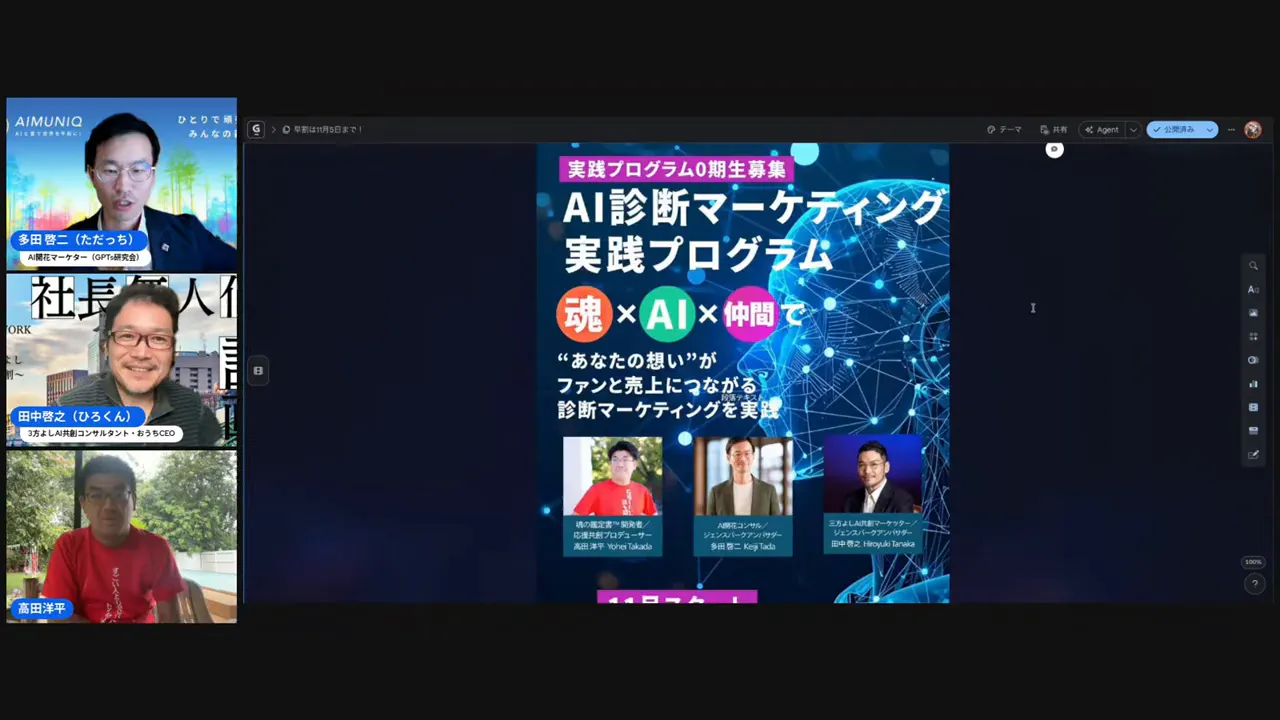
Task: Open the image insertion panel in sidebar
Action: (x=1253, y=313)
